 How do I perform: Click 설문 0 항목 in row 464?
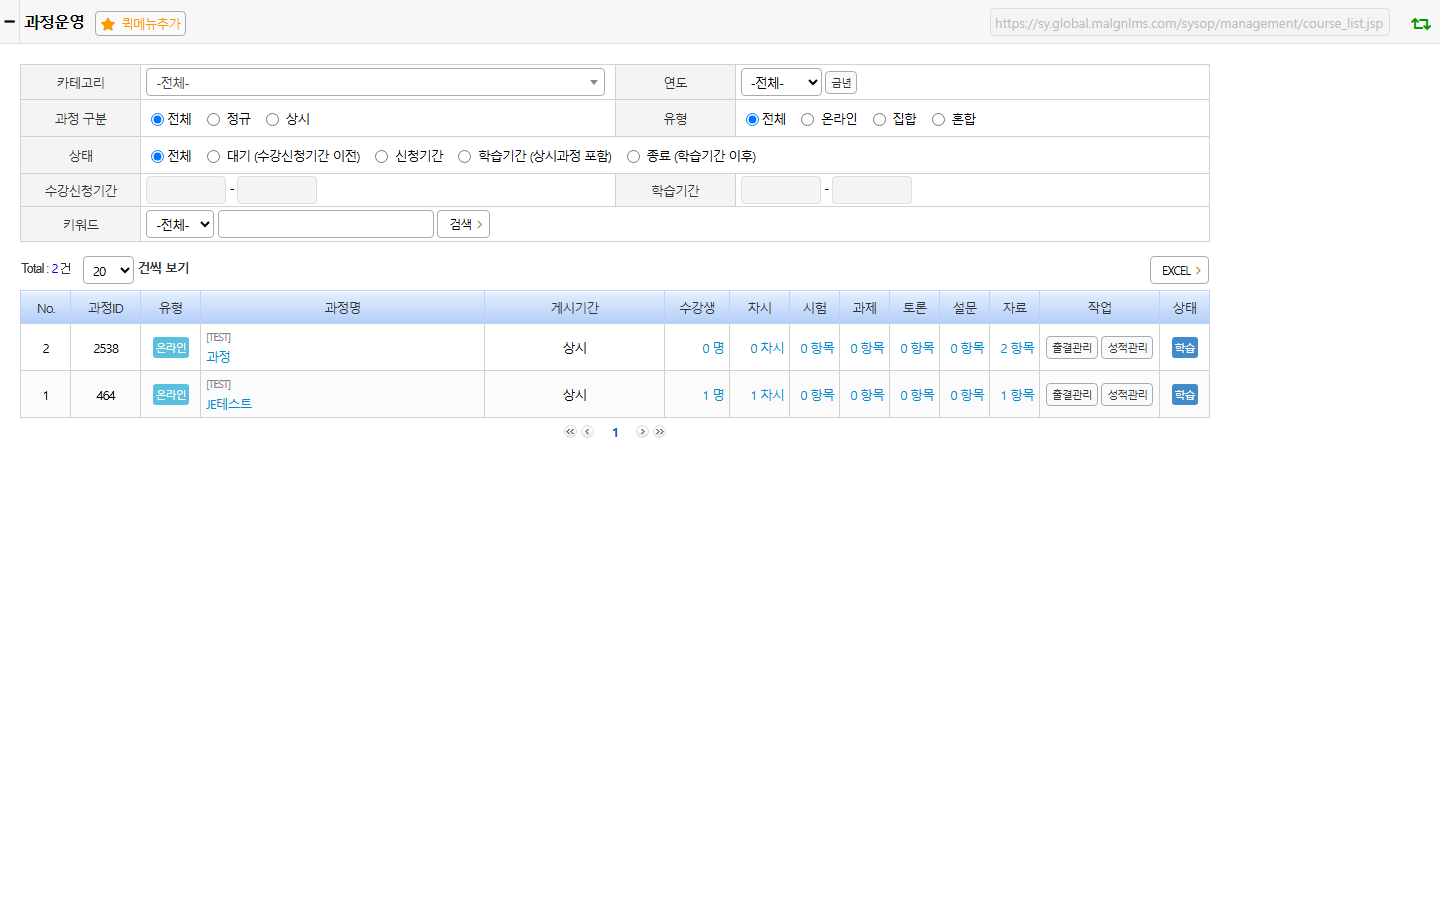click(x=967, y=395)
